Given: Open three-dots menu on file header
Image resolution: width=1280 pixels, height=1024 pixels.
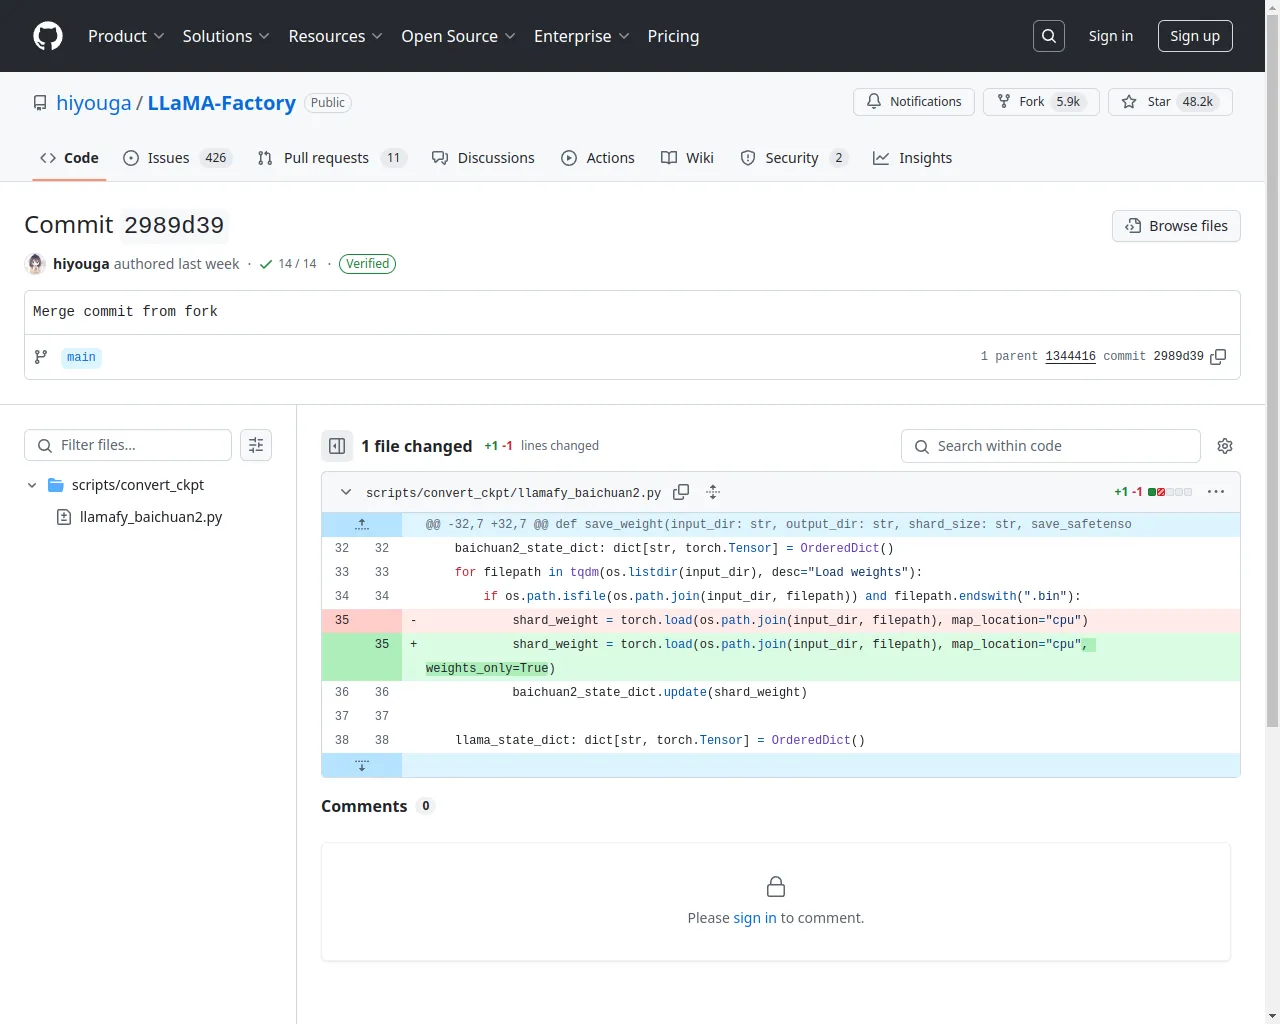Looking at the screenshot, I should tap(1216, 492).
